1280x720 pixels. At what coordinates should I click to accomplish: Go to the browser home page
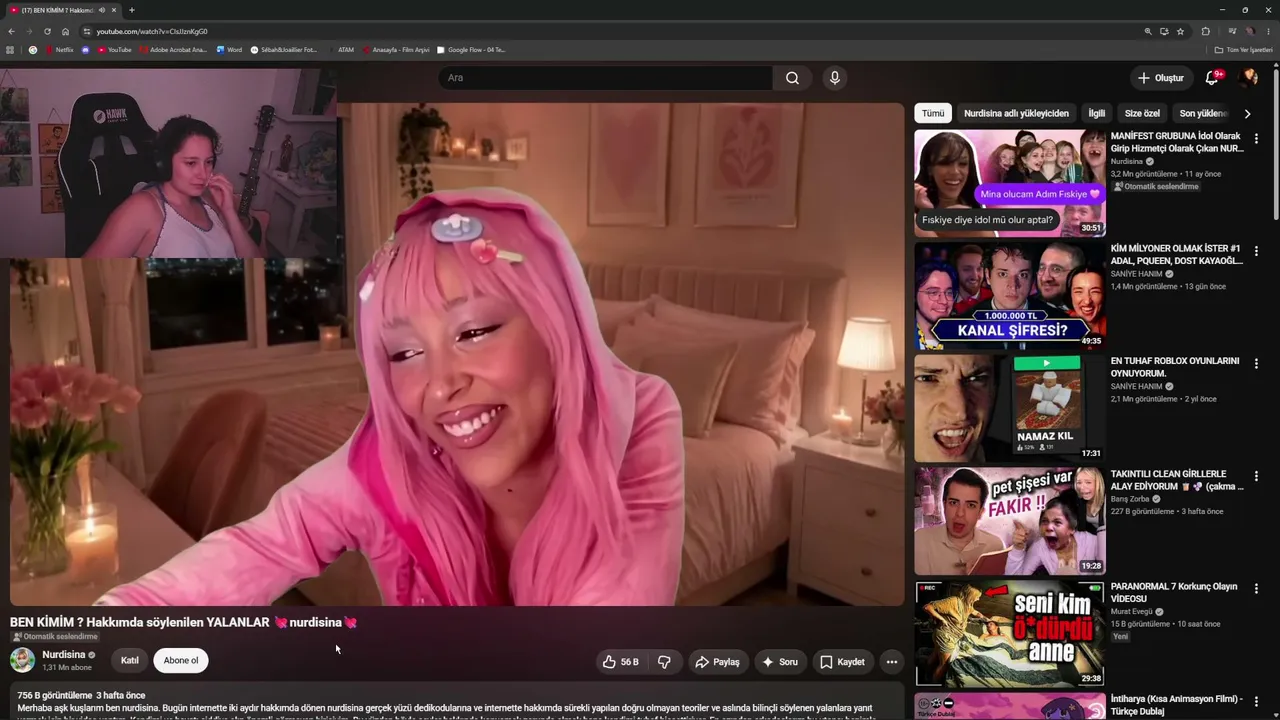(x=65, y=31)
